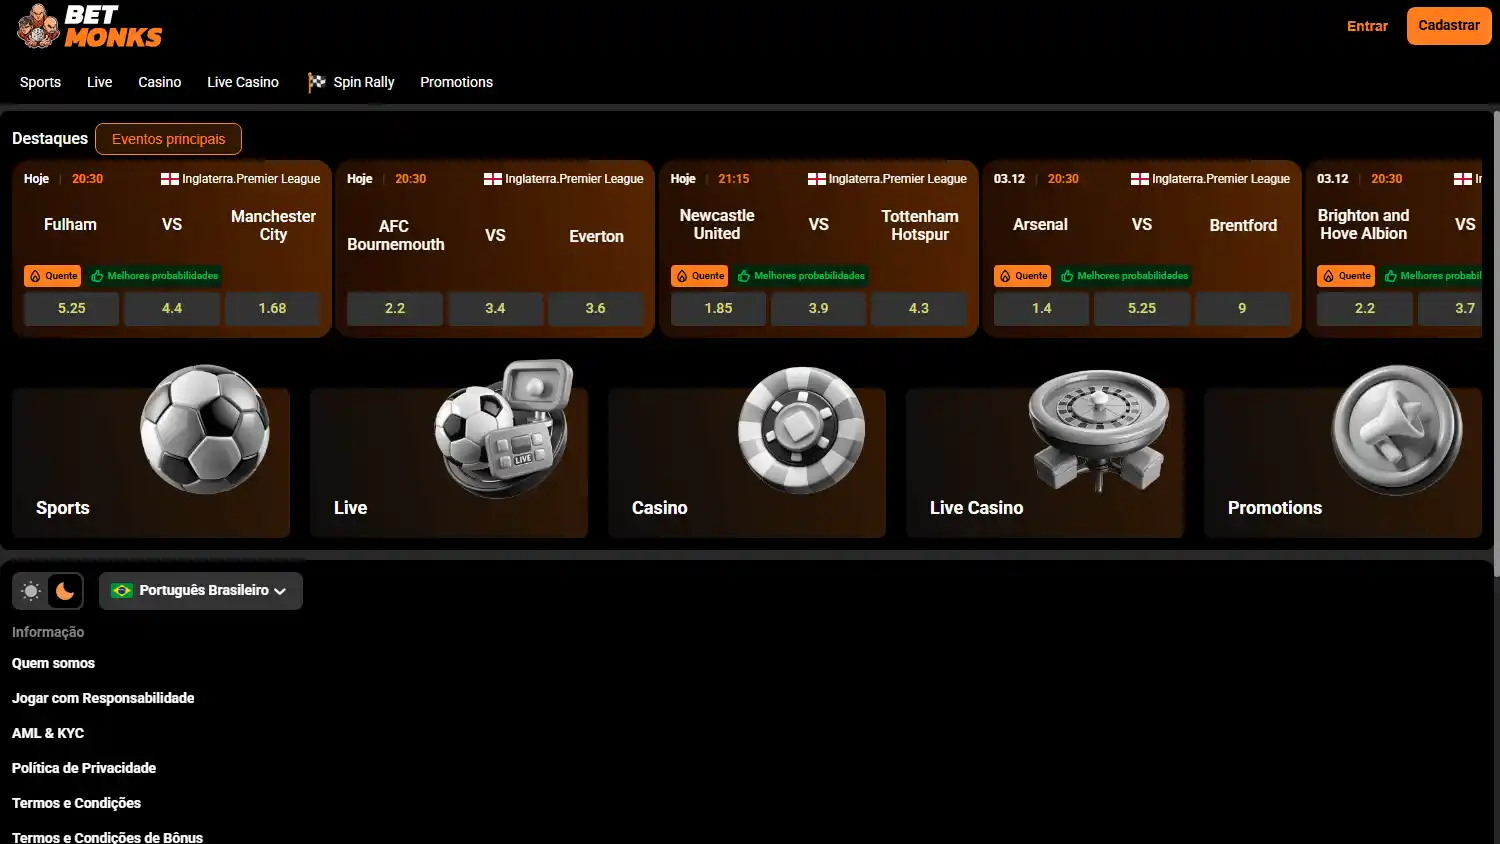Open the BetMonks logo home link
The width and height of the screenshot is (1500, 844).
(x=89, y=27)
